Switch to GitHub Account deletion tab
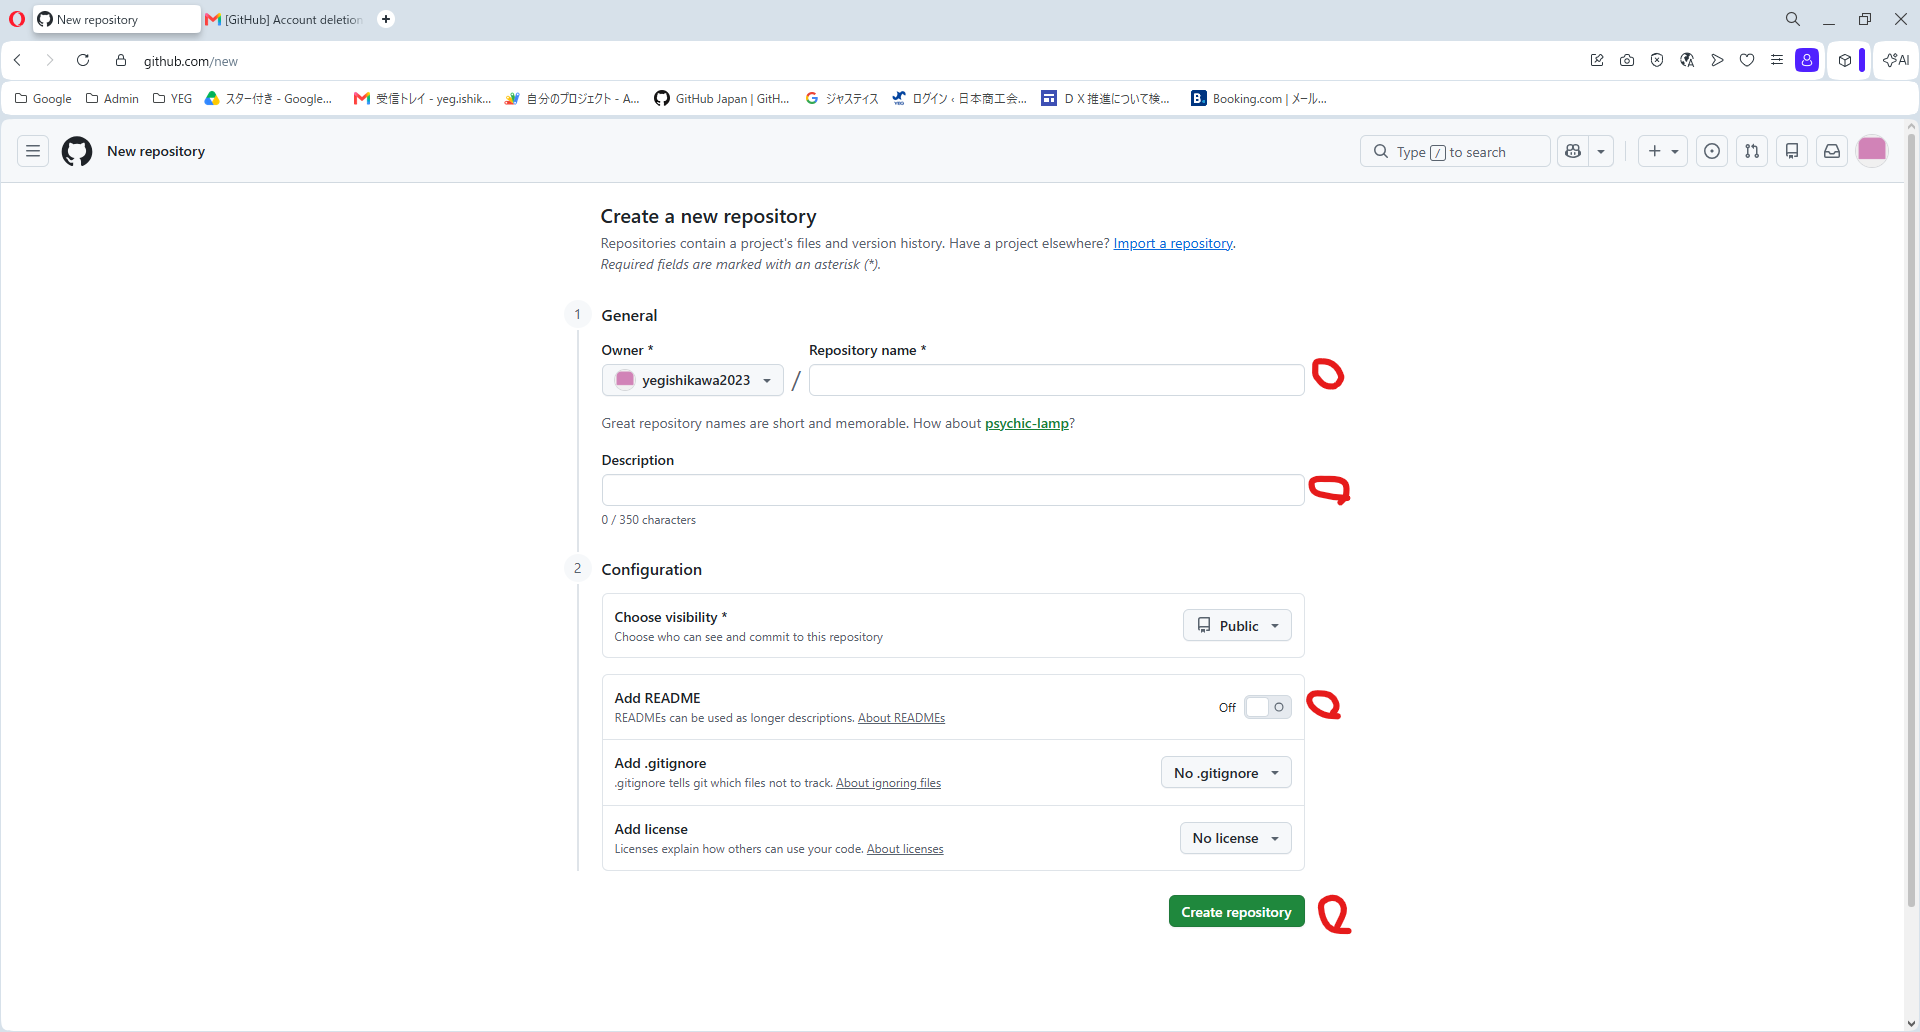This screenshot has width=1920, height=1032. click(285, 19)
